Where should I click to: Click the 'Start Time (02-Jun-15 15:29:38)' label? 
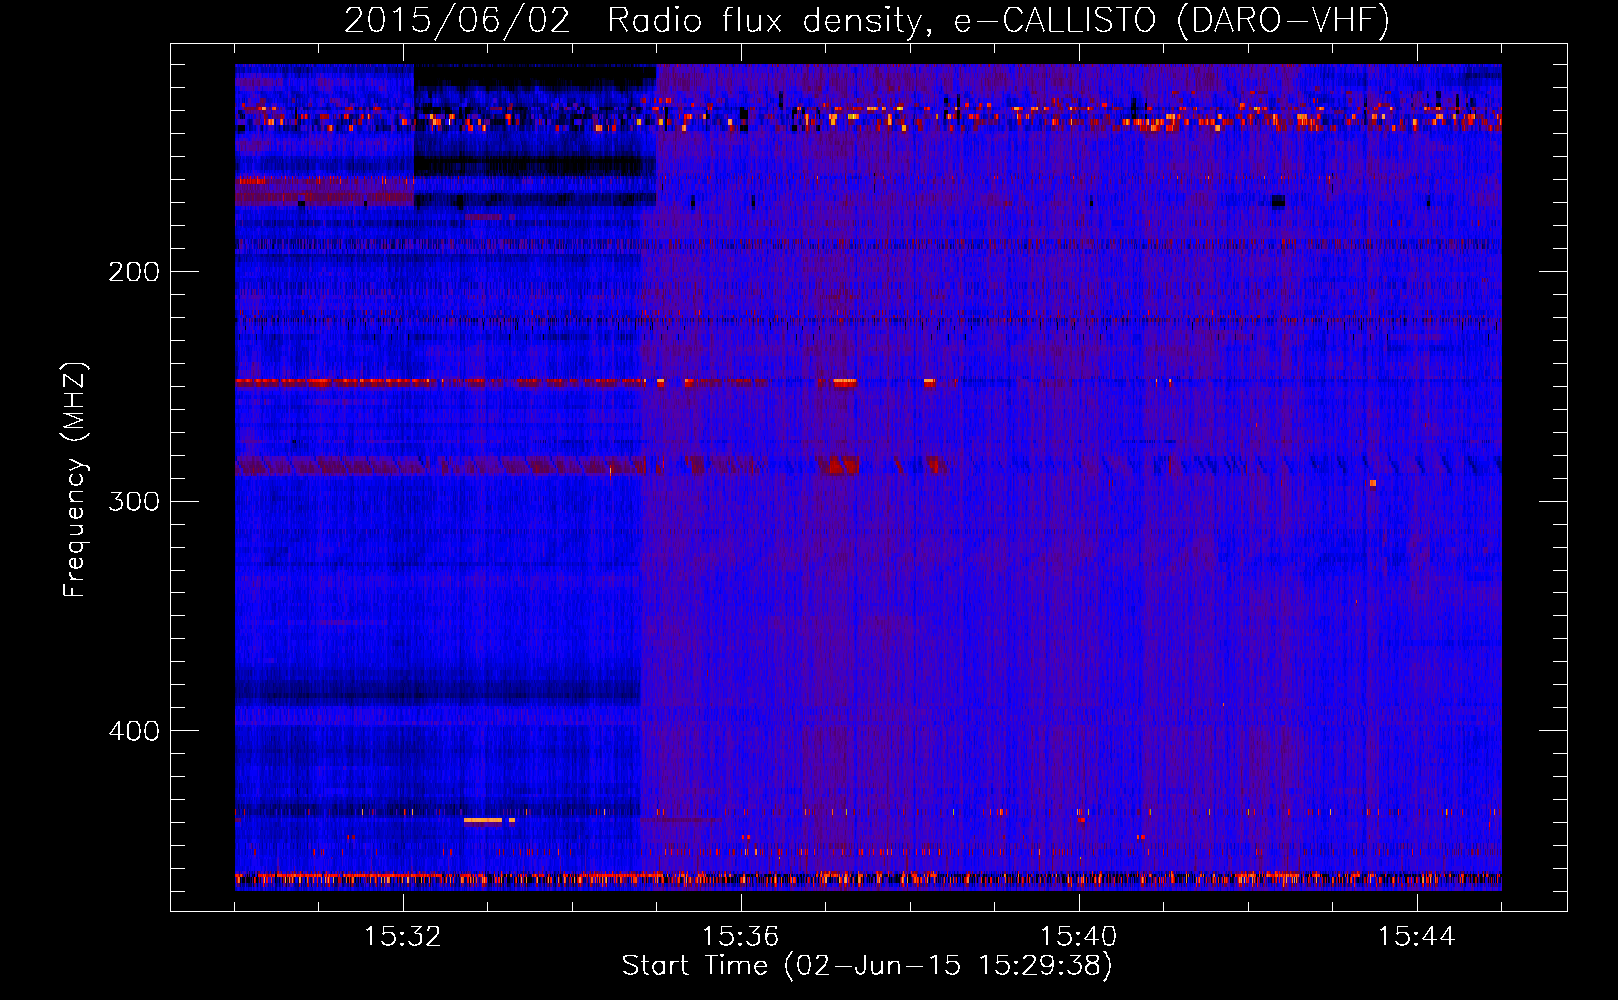[867, 966]
